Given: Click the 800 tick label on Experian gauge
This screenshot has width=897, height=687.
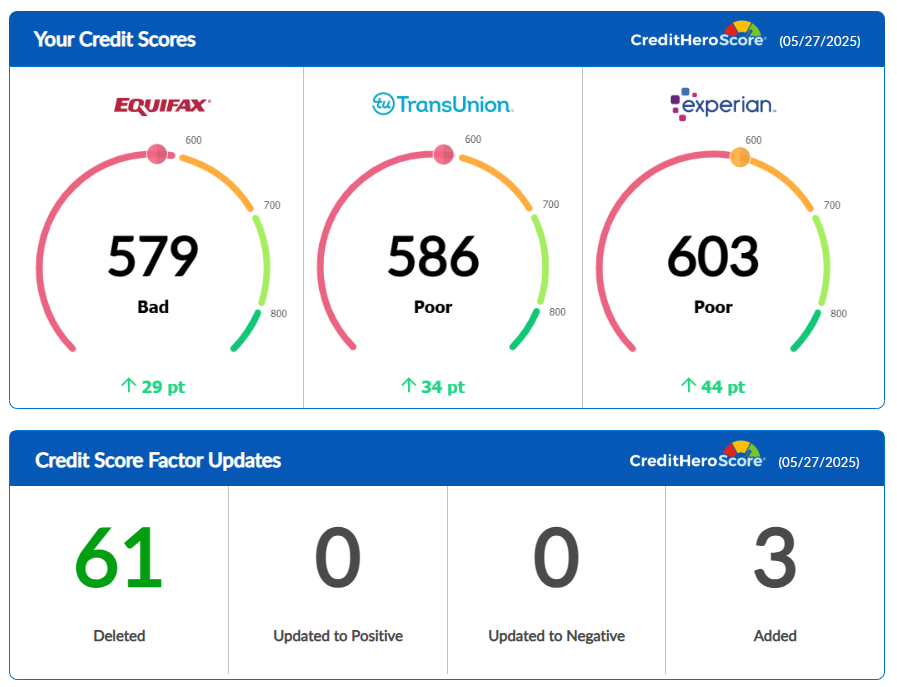Looking at the screenshot, I should point(839,313).
